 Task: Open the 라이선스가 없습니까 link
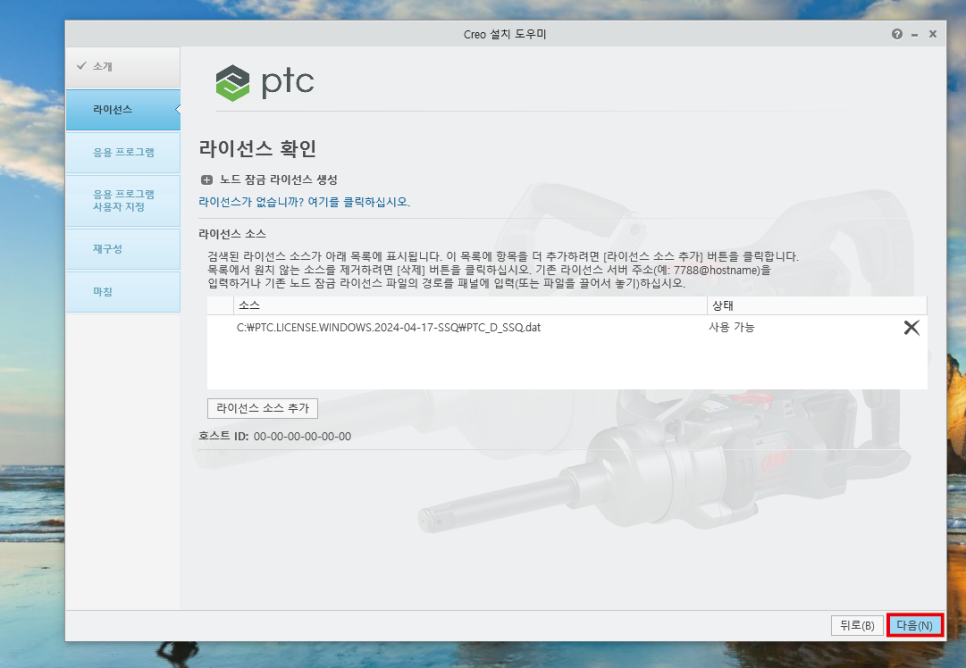point(304,202)
